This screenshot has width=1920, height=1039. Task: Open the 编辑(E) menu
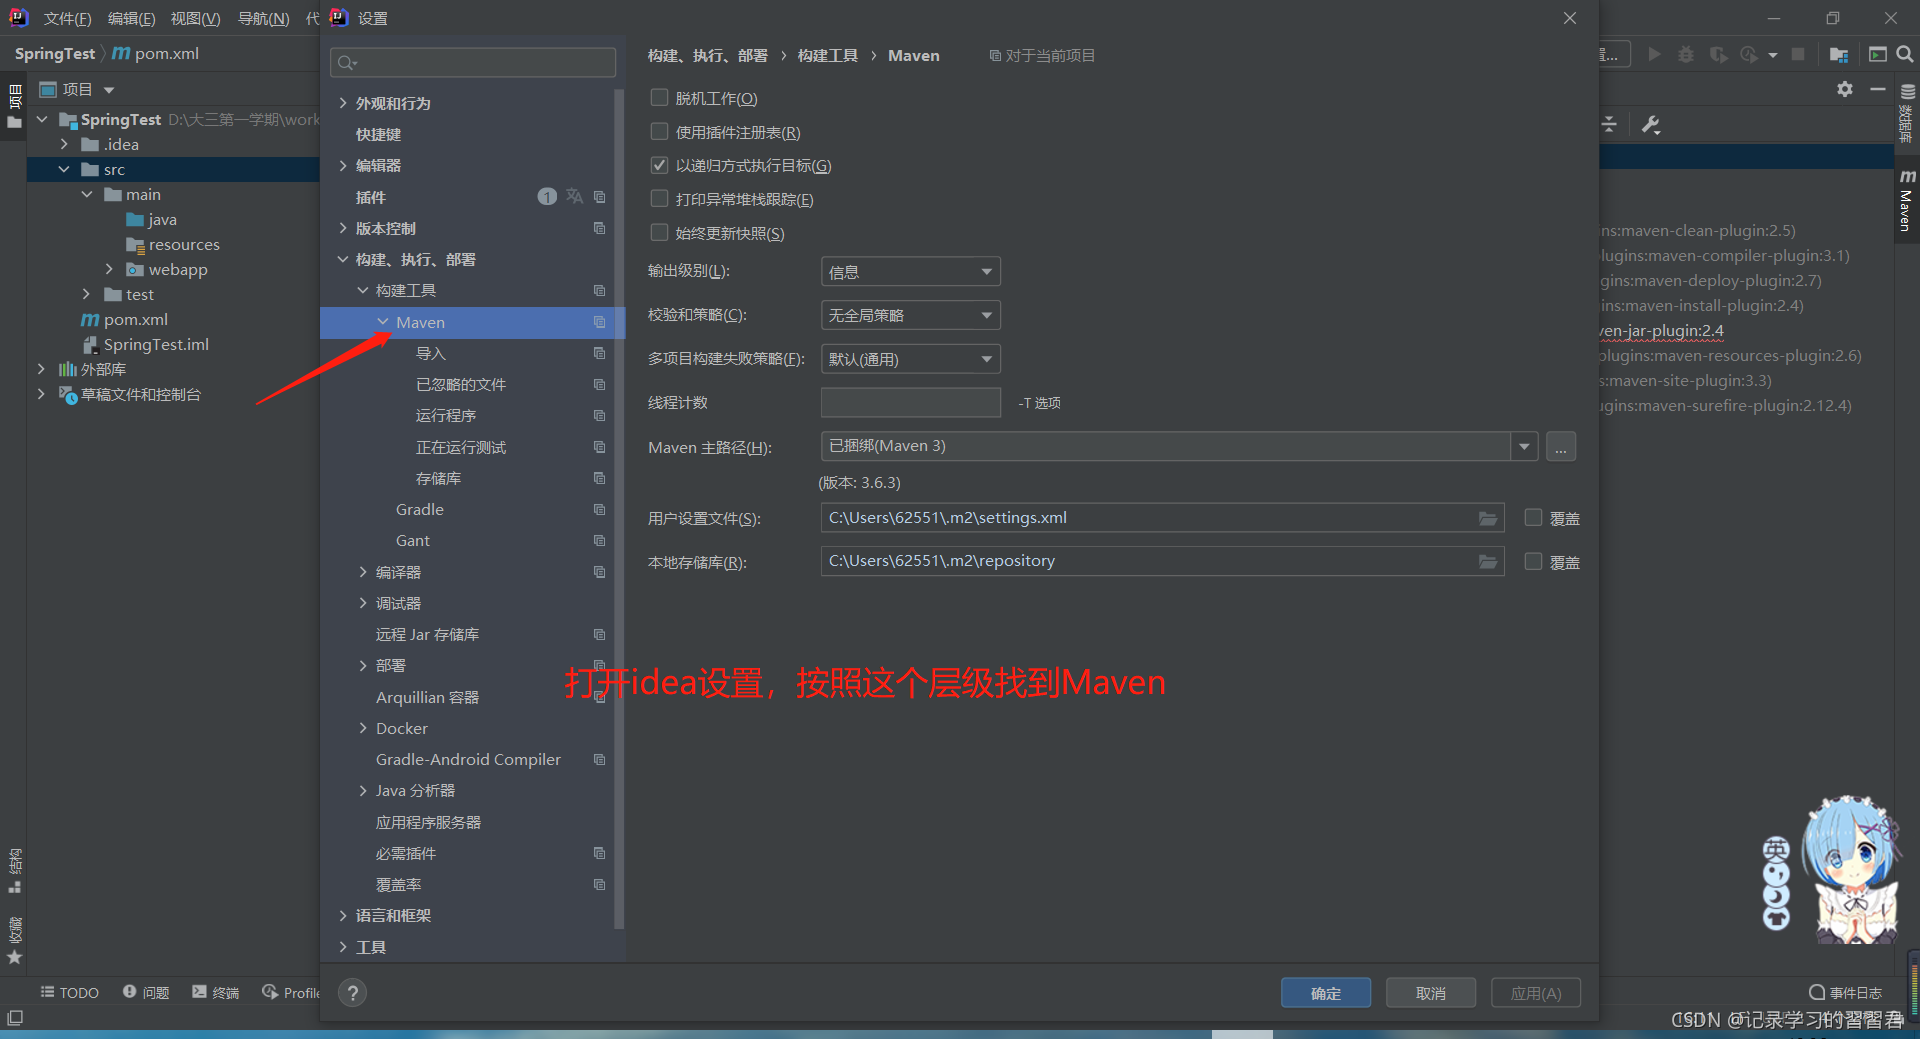[x=131, y=18]
